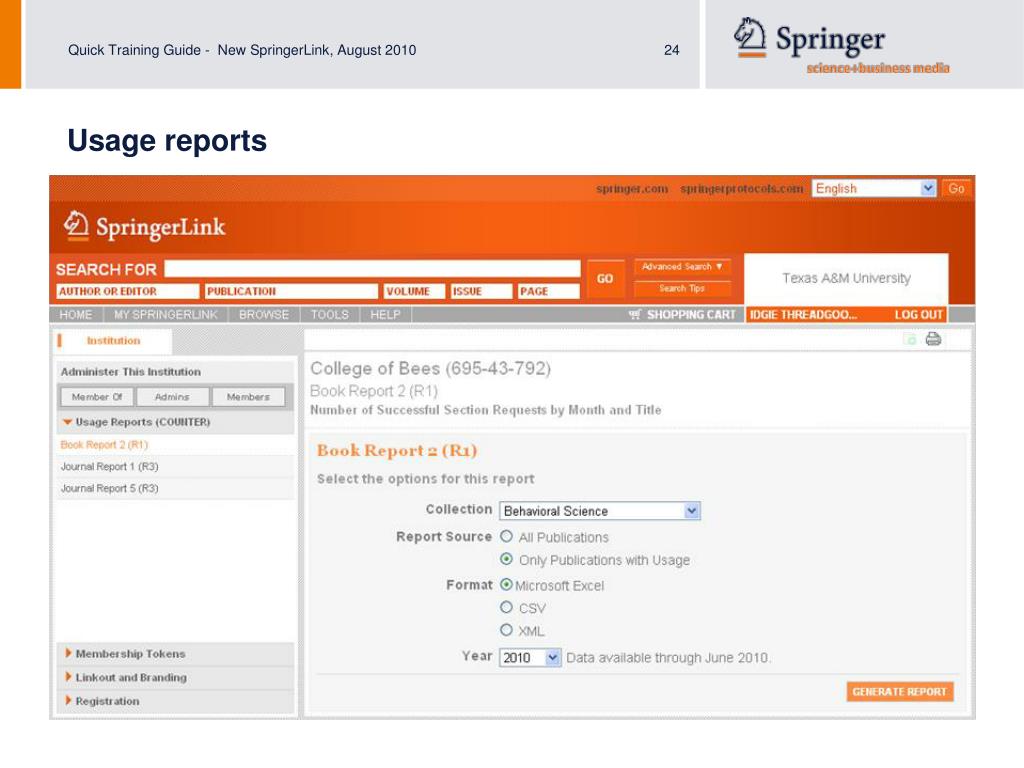Click Texas A&M University text
Image resolution: width=1024 pixels, height=768 pixels.
(846, 278)
